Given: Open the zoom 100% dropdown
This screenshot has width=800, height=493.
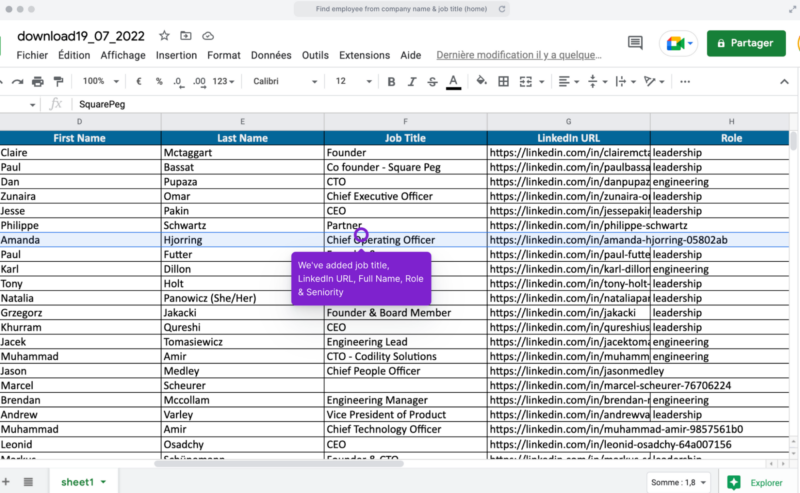Looking at the screenshot, I should (x=101, y=81).
